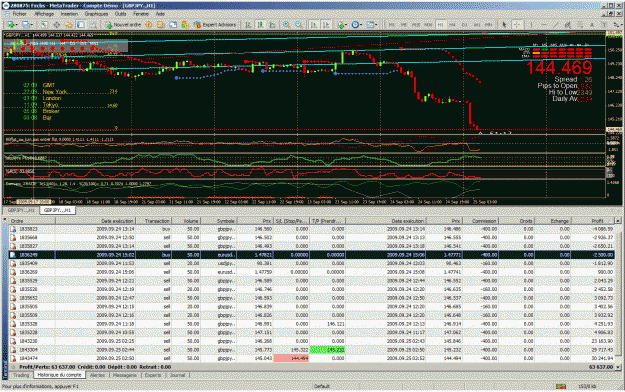Expand the arrows objects dropdown
This screenshot has height=392, width=625.
point(621,25)
